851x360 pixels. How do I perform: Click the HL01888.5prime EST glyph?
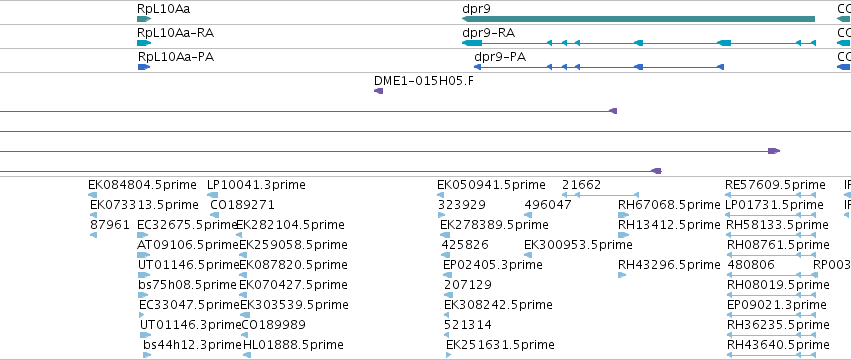(247, 355)
